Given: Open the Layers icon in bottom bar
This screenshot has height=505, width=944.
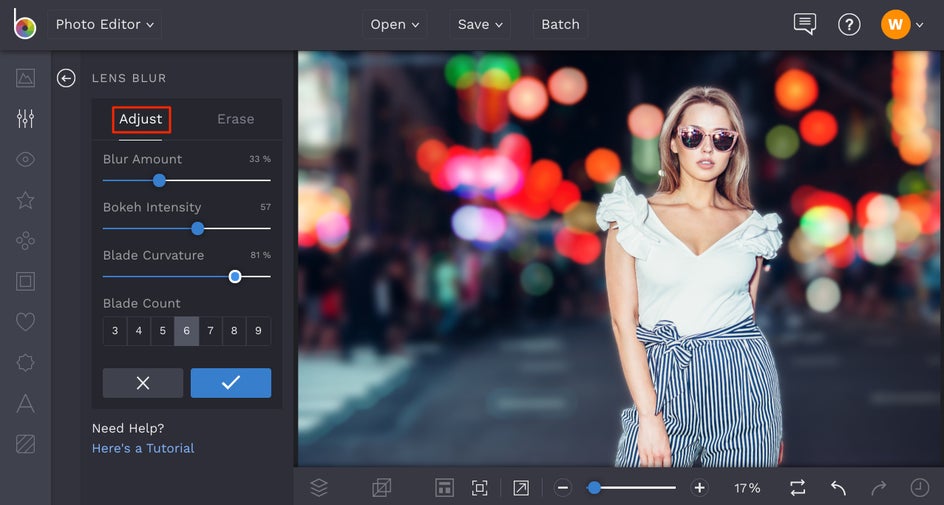Looking at the screenshot, I should click(x=319, y=488).
